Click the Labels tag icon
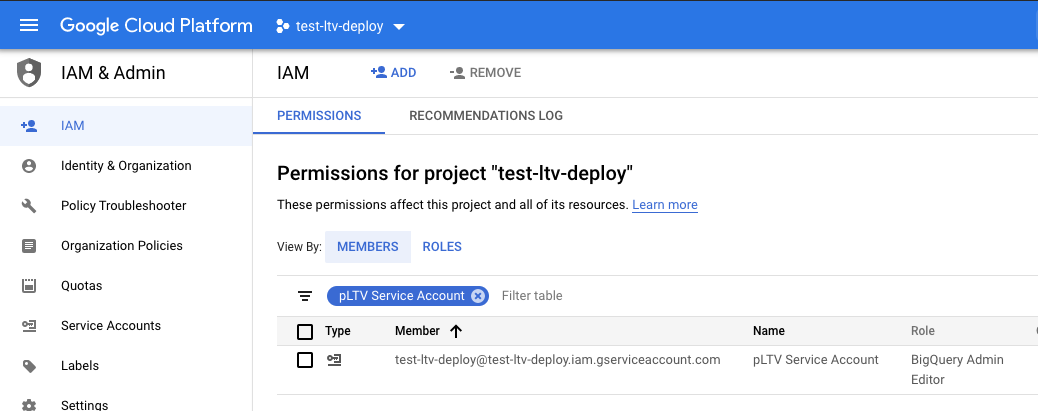The image size is (1038, 411). (29, 366)
